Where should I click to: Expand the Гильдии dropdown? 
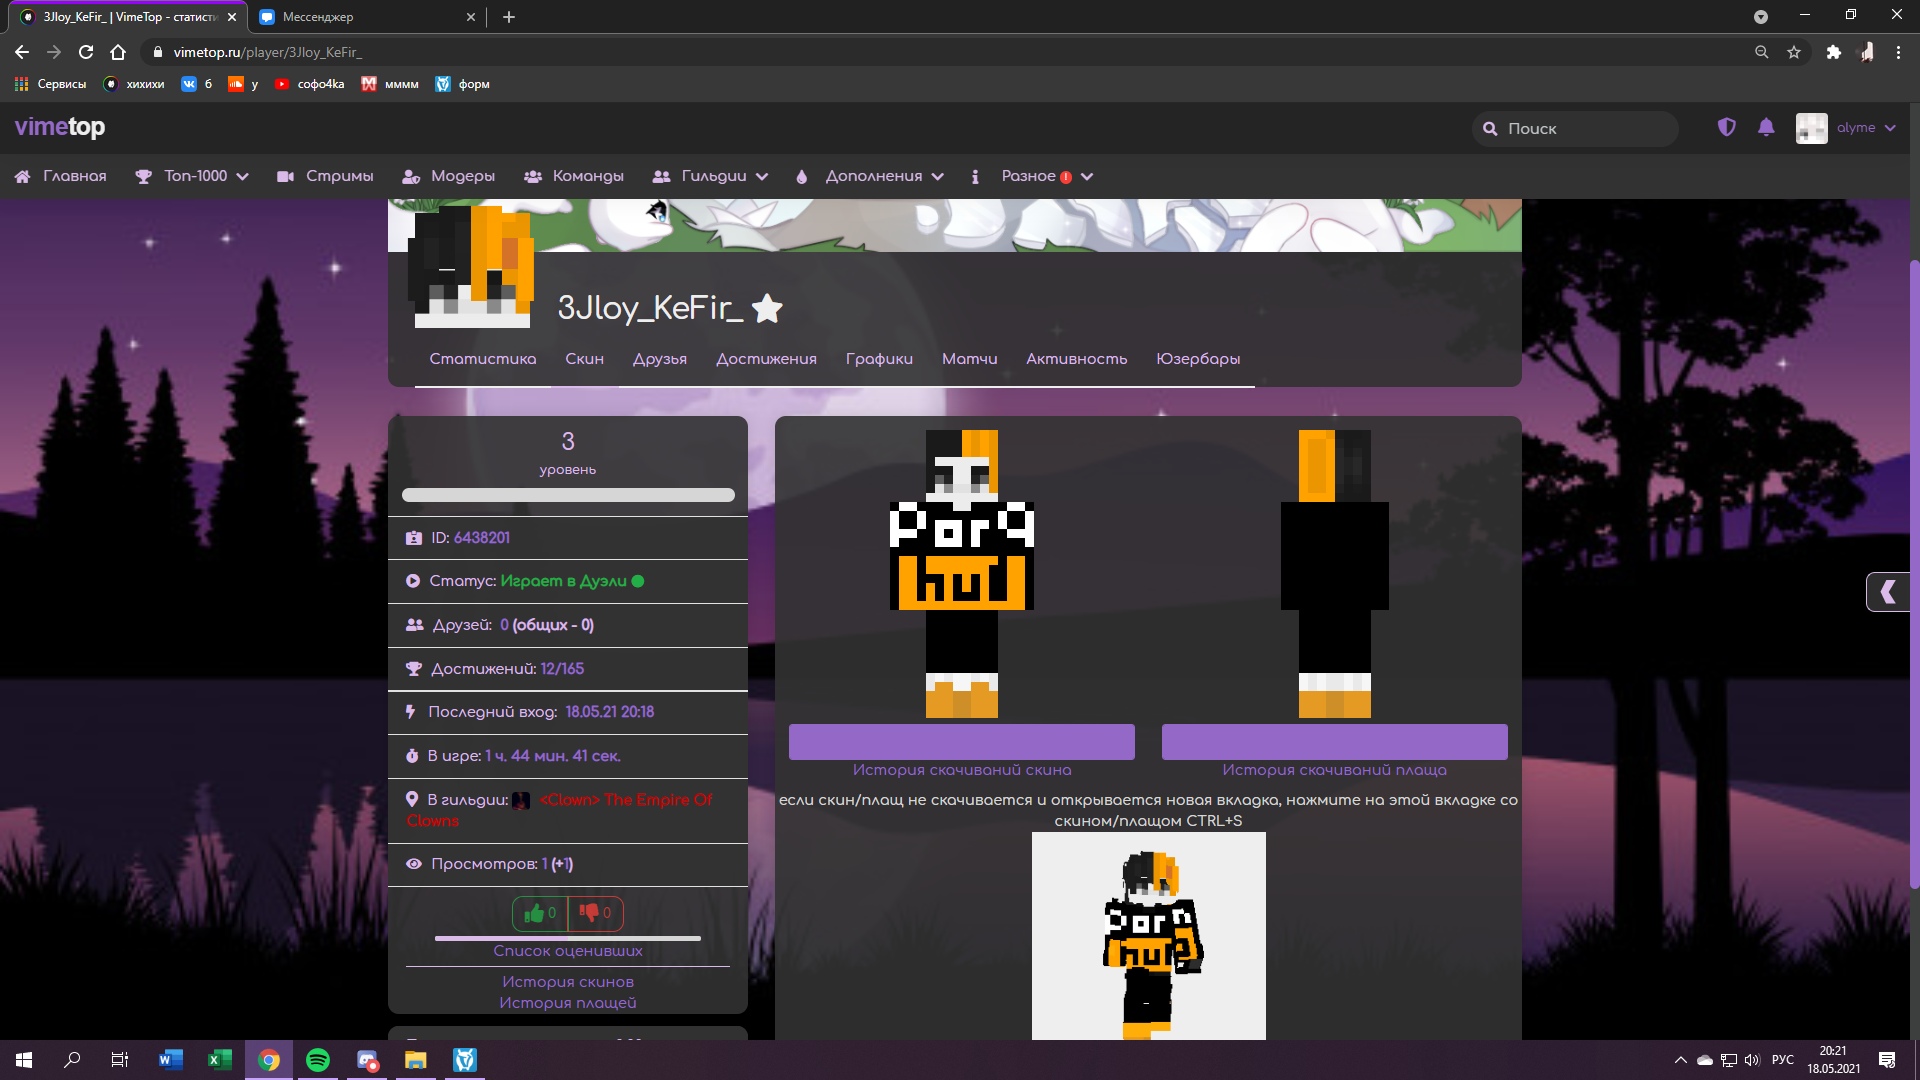click(x=710, y=176)
